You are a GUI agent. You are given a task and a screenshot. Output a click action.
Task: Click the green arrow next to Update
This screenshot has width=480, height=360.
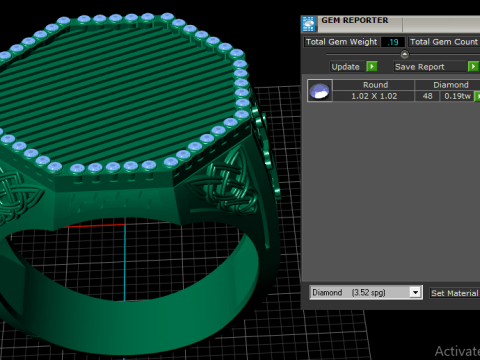pyautogui.click(x=372, y=67)
